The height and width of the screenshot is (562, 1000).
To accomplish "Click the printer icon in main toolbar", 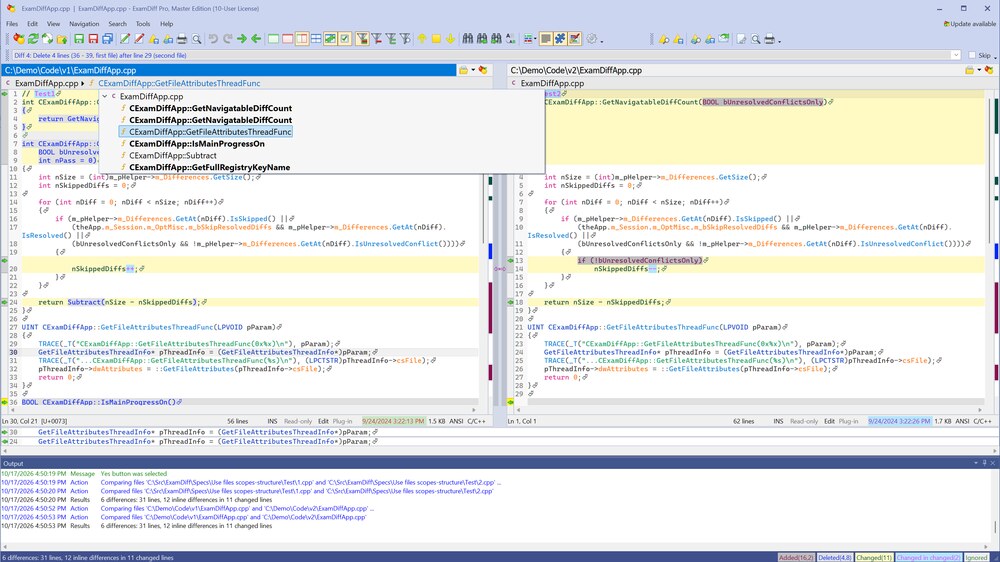I will coord(182,39).
